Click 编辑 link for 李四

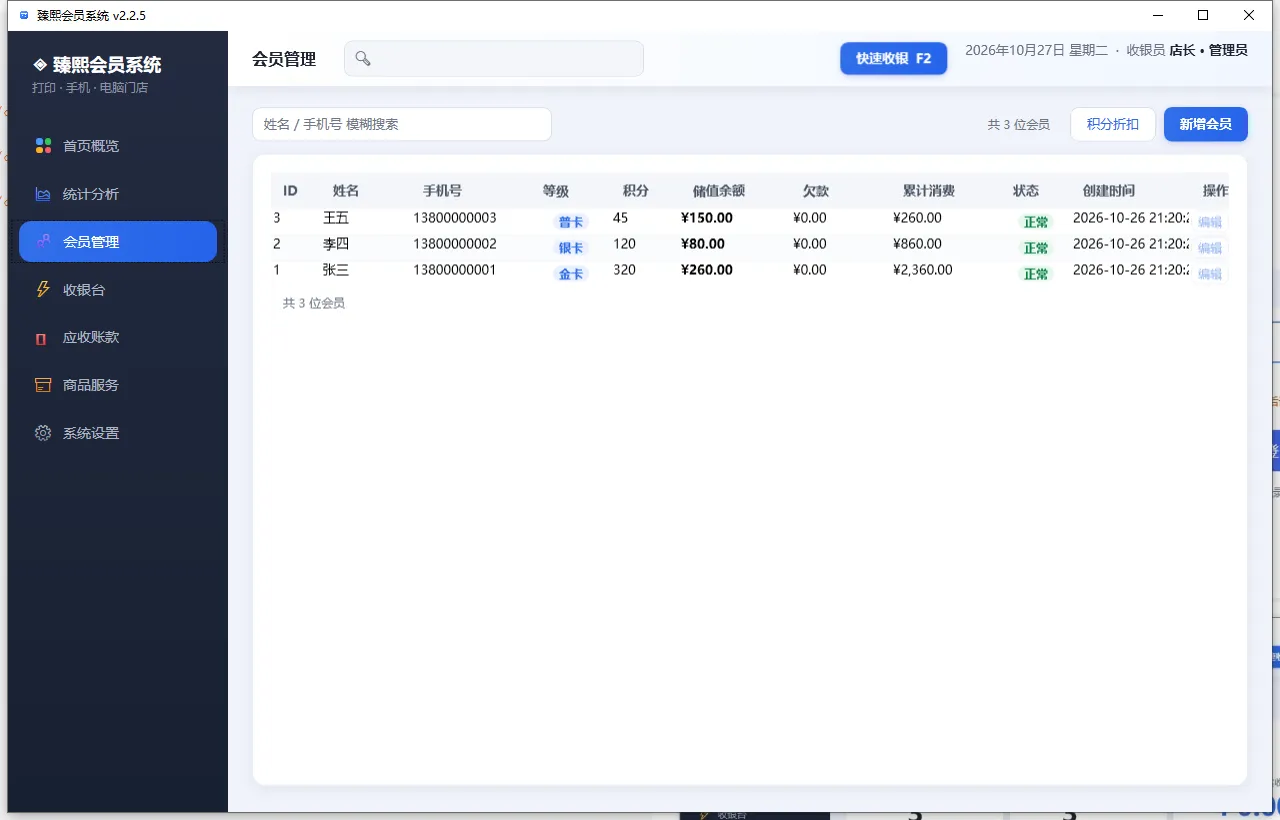pos(1210,248)
